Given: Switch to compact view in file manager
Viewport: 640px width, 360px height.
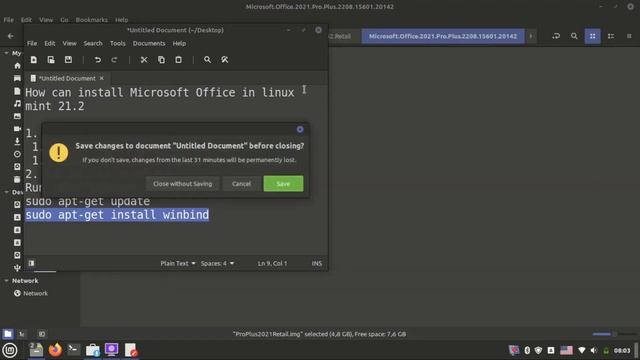Looking at the screenshot, I should 629,36.
